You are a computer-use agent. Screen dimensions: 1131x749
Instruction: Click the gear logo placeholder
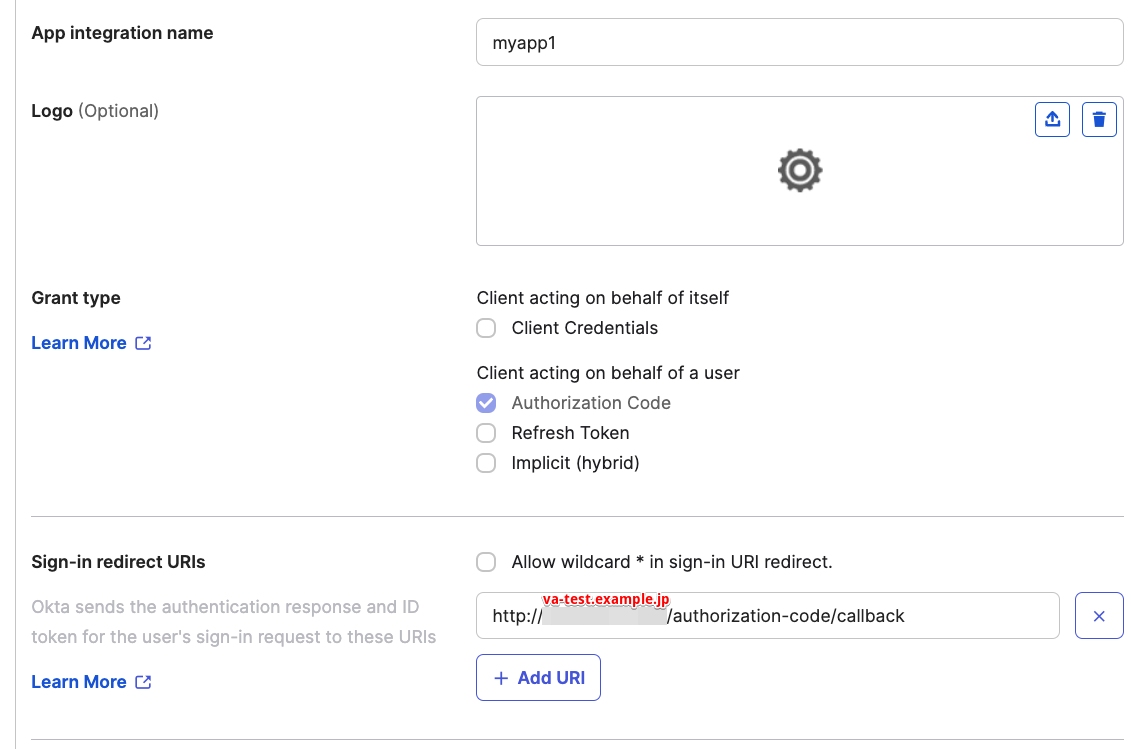[799, 170]
